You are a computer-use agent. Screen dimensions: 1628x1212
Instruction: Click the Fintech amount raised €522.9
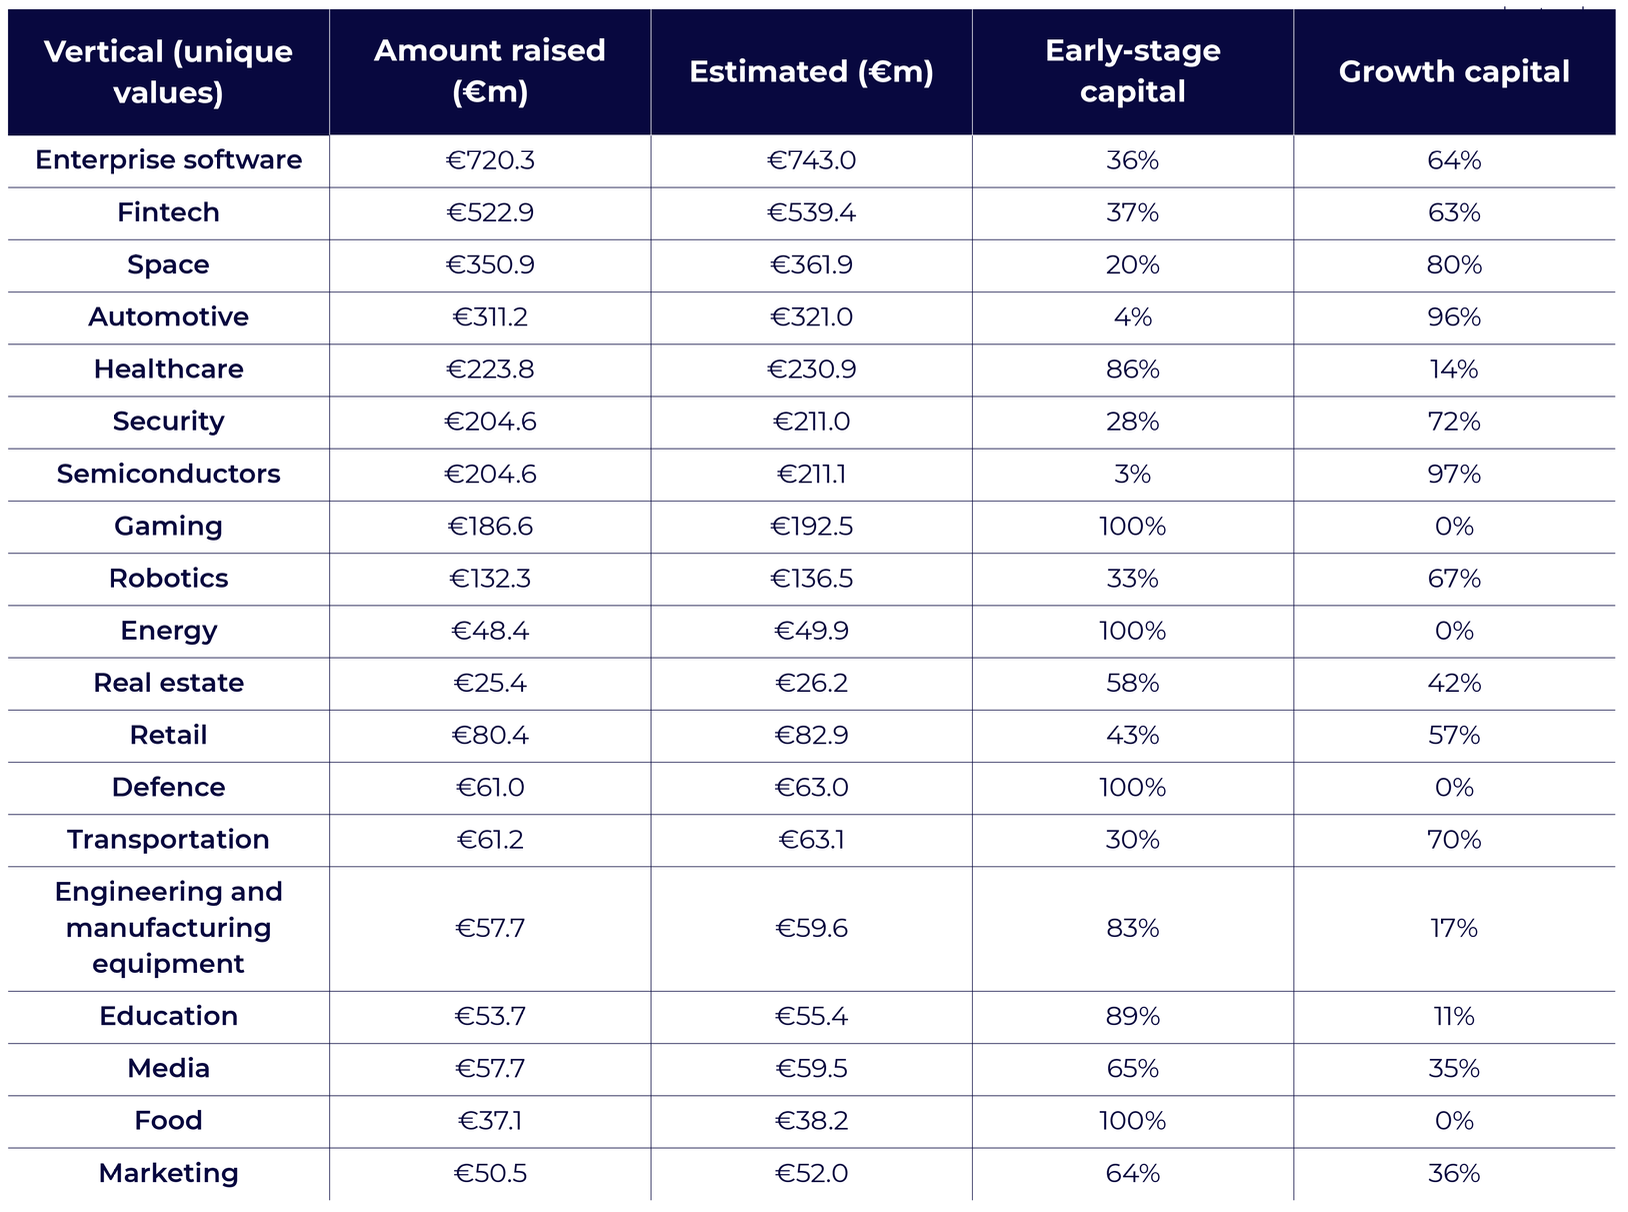pos(490,213)
